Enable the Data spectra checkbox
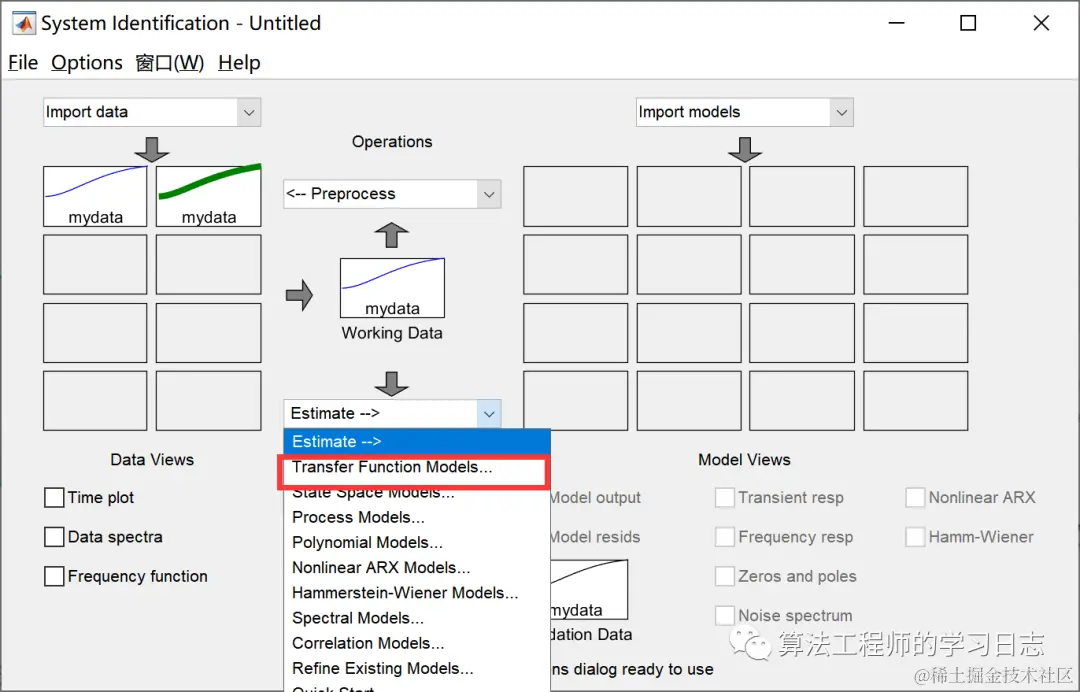 [x=54, y=536]
